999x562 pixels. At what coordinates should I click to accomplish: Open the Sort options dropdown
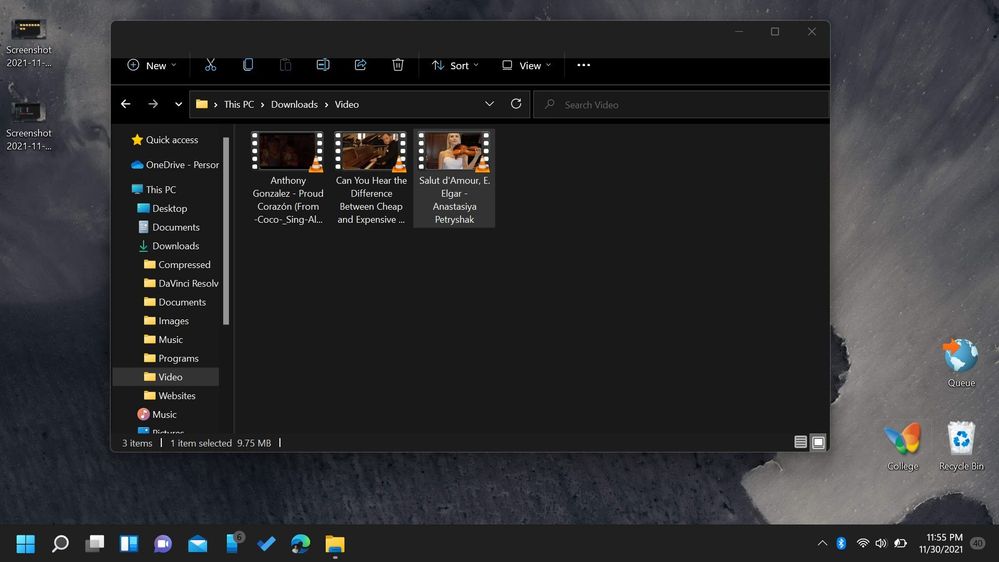click(x=455, y=66)
